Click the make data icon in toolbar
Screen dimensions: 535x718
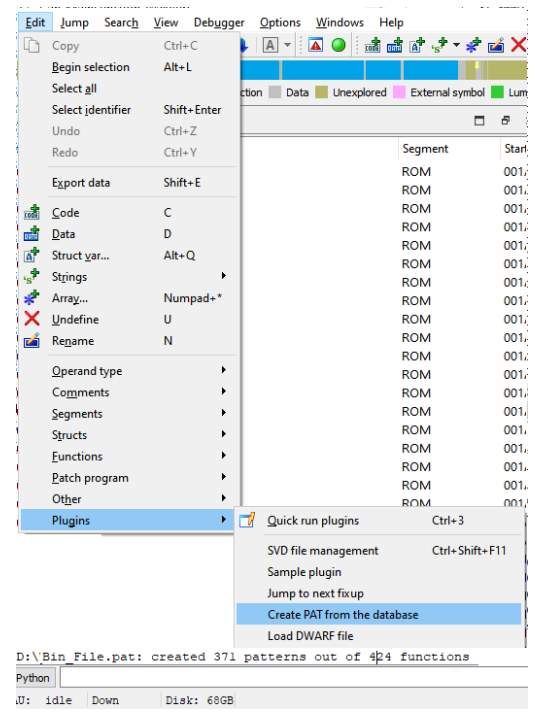[x=394, y=45]
